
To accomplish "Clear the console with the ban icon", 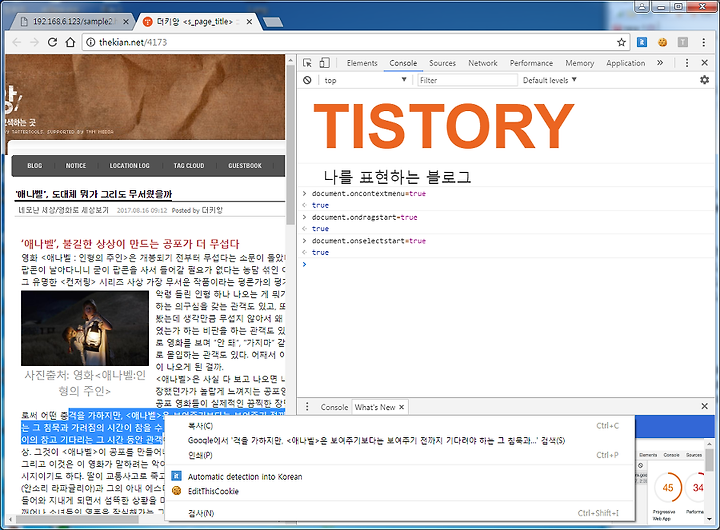I will click(x=307, y=80).
